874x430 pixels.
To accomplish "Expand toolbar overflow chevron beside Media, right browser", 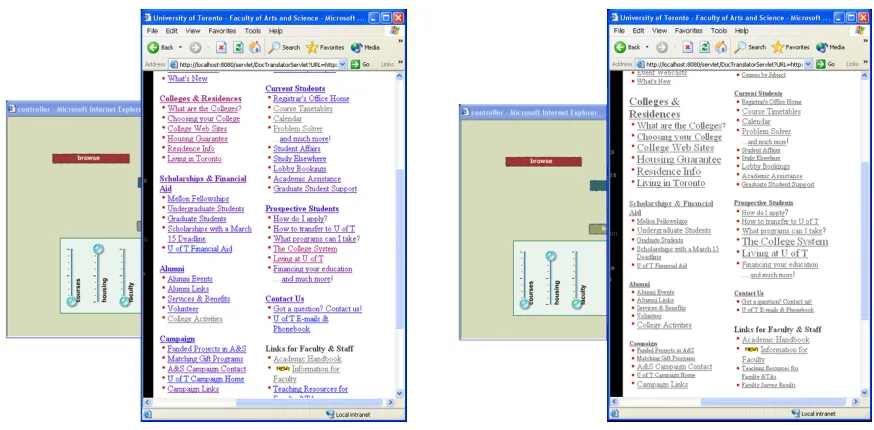I will [866, 41].
